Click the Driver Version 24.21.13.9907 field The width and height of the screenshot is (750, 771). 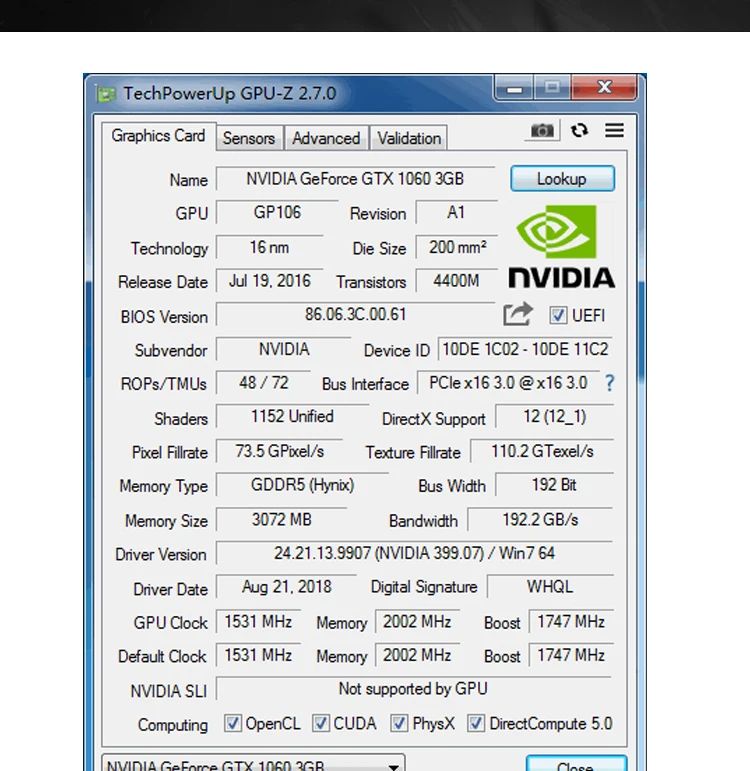coord(414,553)
